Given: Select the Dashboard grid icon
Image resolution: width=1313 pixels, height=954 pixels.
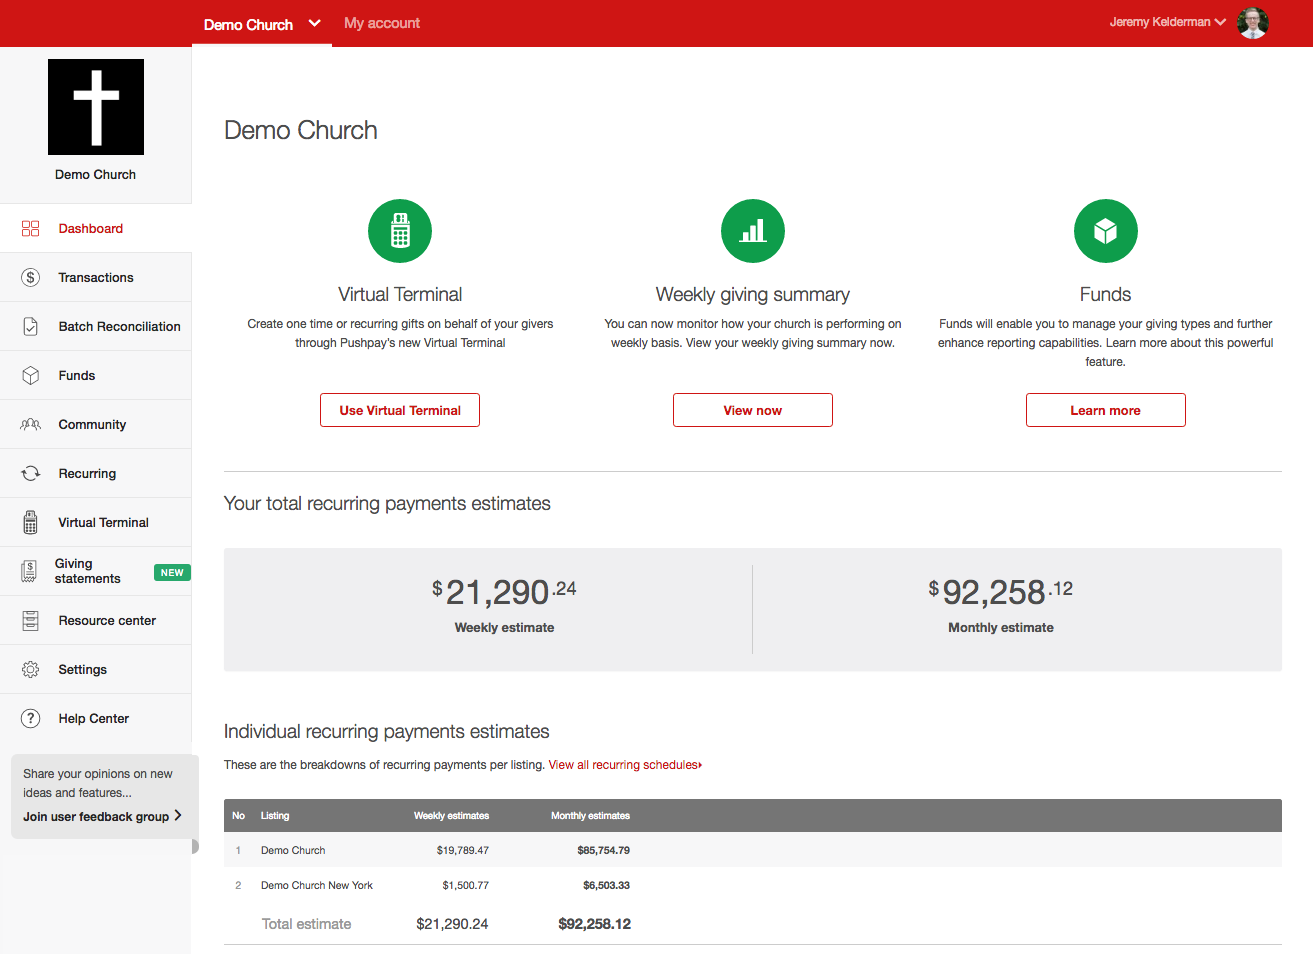Looking at the screenshot, I should click(30, 228).
